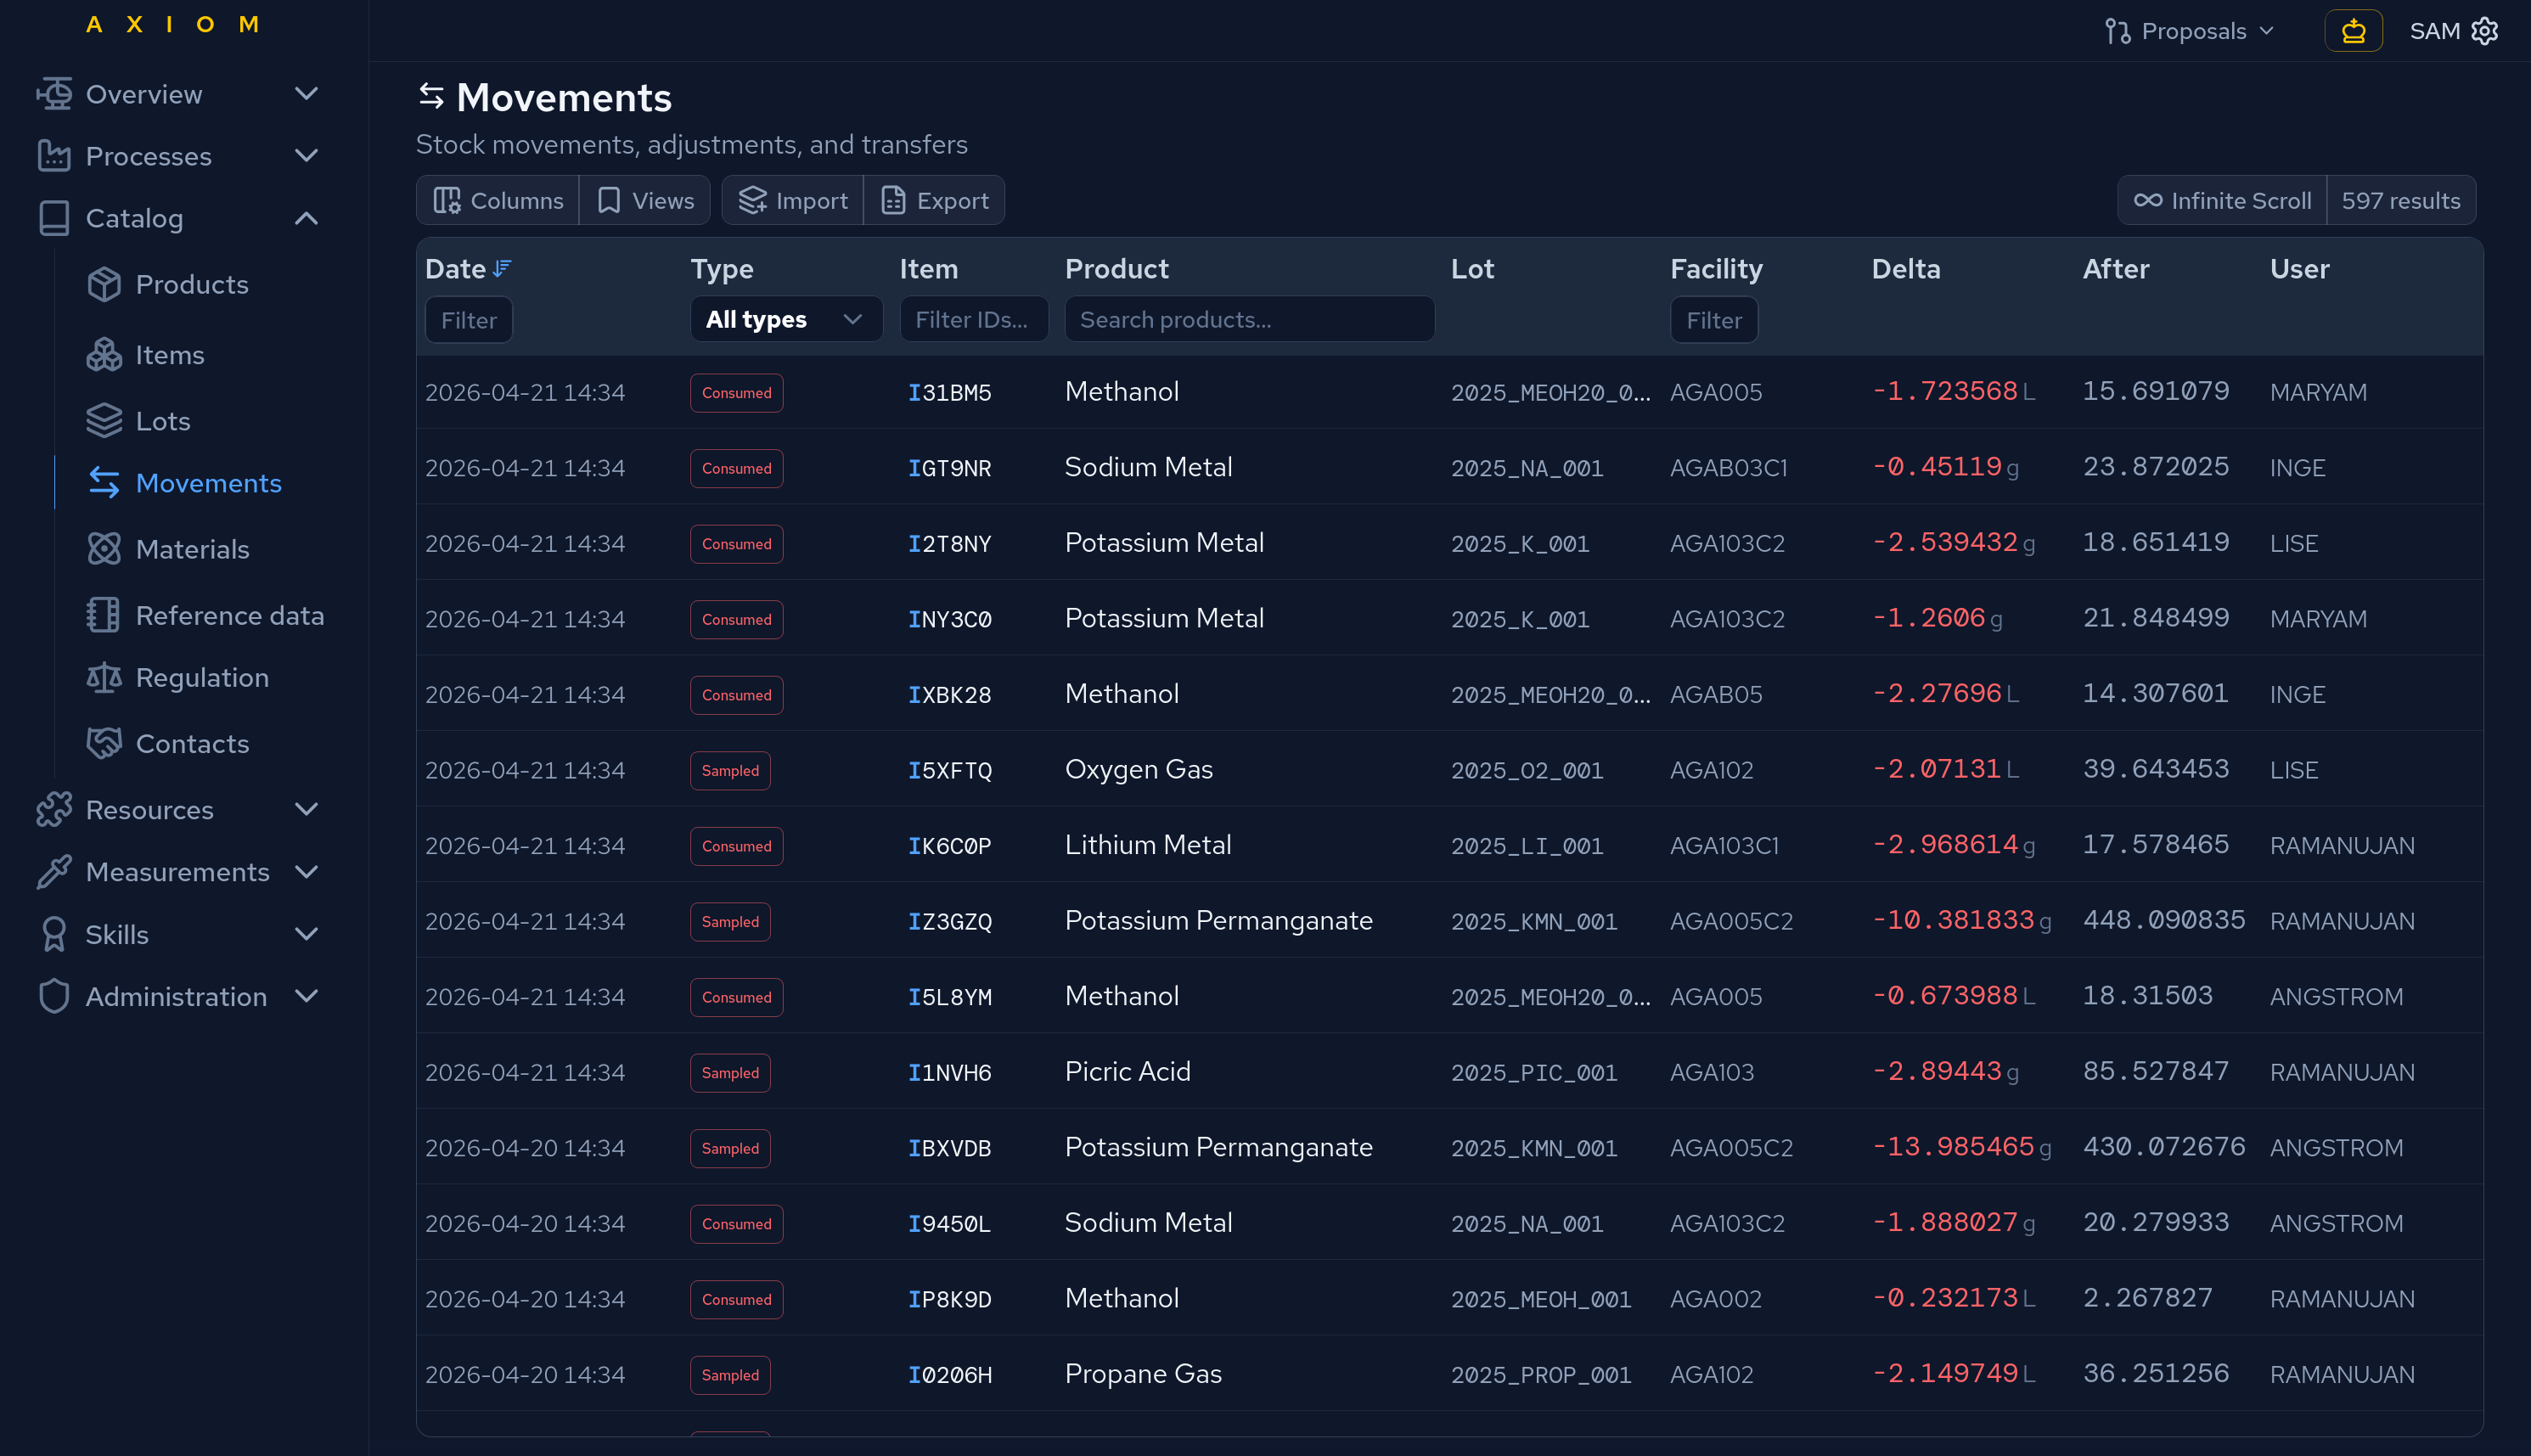Click the Date column sort icon
Viewport: 2531px width, 1456px height.
(x=502, y=268)
